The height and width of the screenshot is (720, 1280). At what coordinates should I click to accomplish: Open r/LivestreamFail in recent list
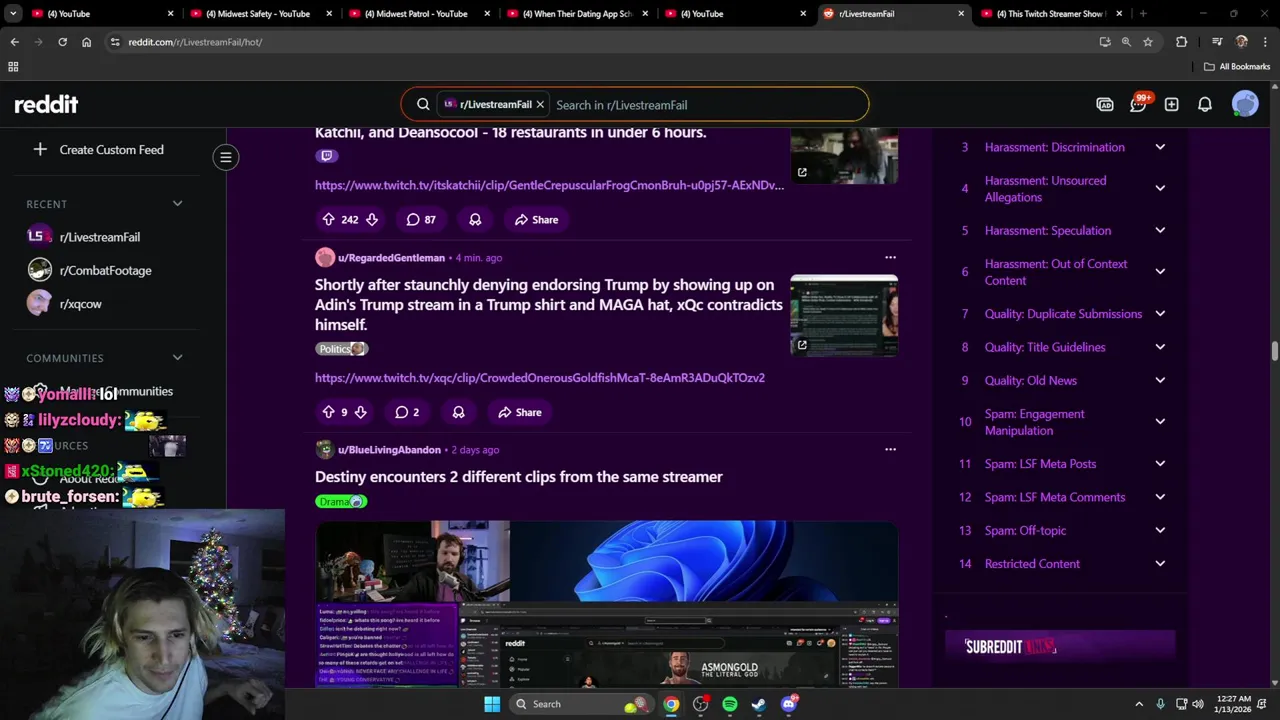click(100, 237)
